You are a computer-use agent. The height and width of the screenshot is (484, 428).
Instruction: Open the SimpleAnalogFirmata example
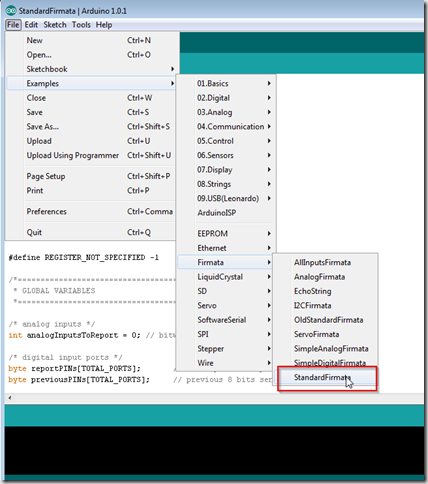click(326, 348)
